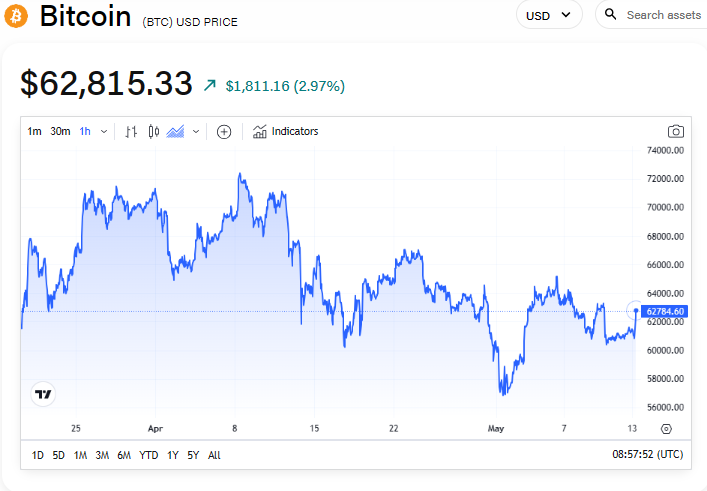The height and width of the screenshot is (491, 707).
Task: Expand the time interval dropdown arrow
Action: 104,131
